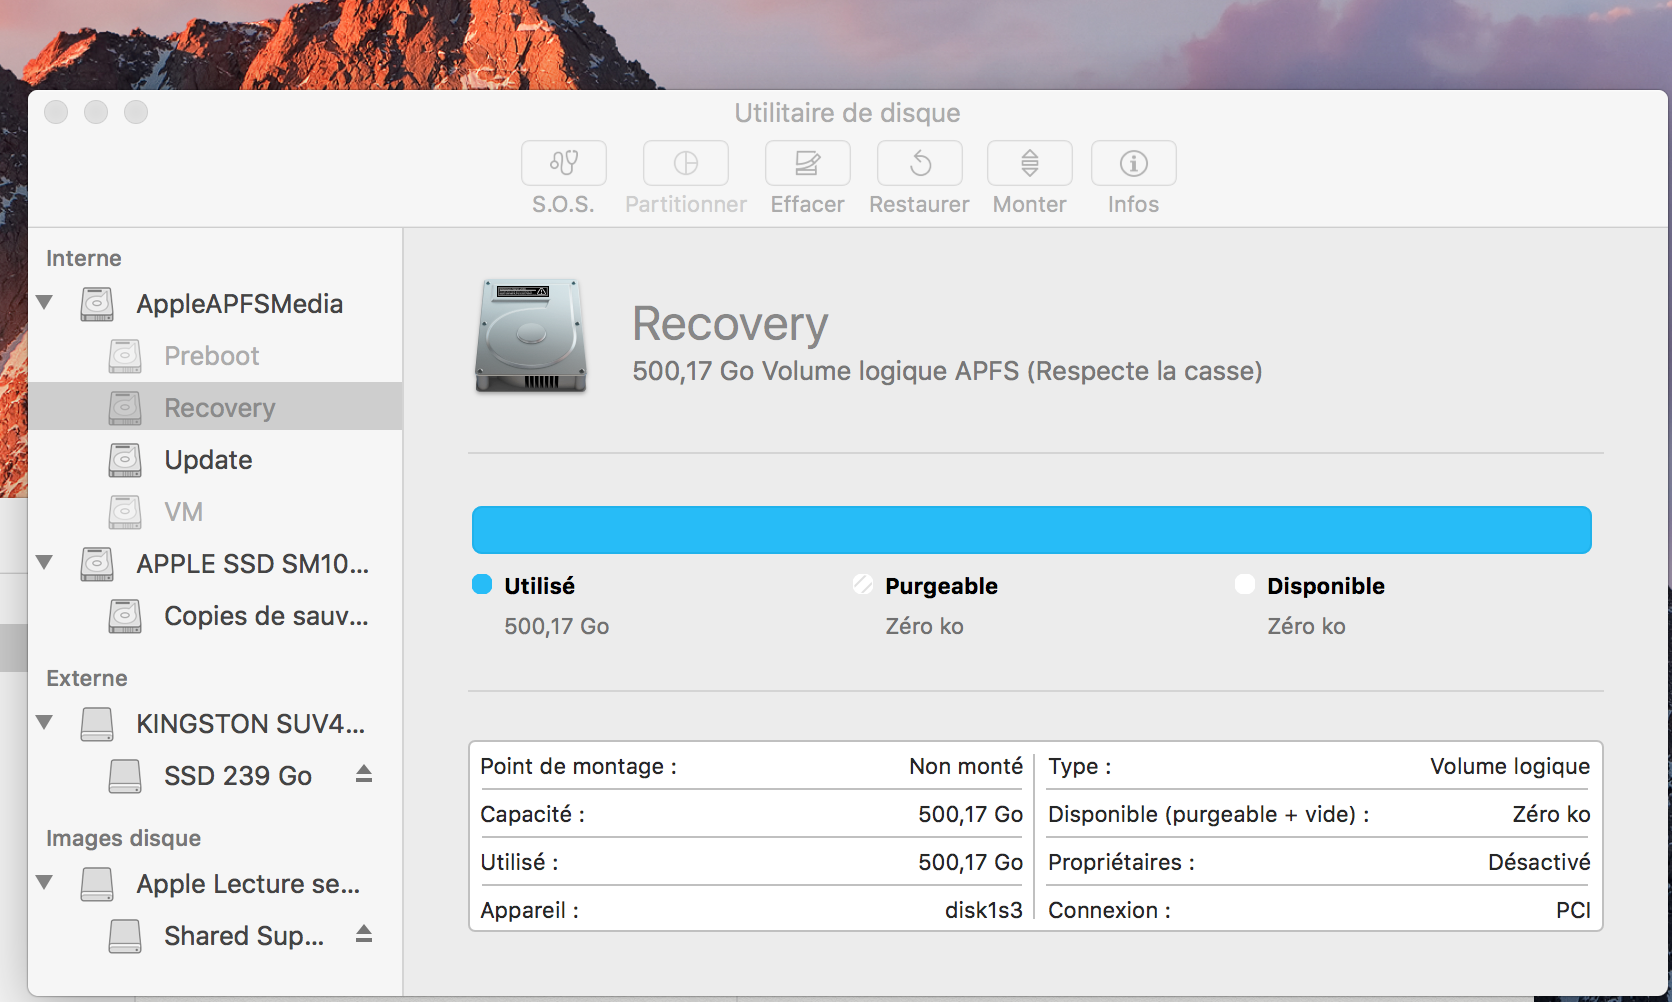The width and height of the screenshot is (1672, 1002).
Task: Select the VM volume in sidebar
Action: pyautogui.click(x=183, y=512)
